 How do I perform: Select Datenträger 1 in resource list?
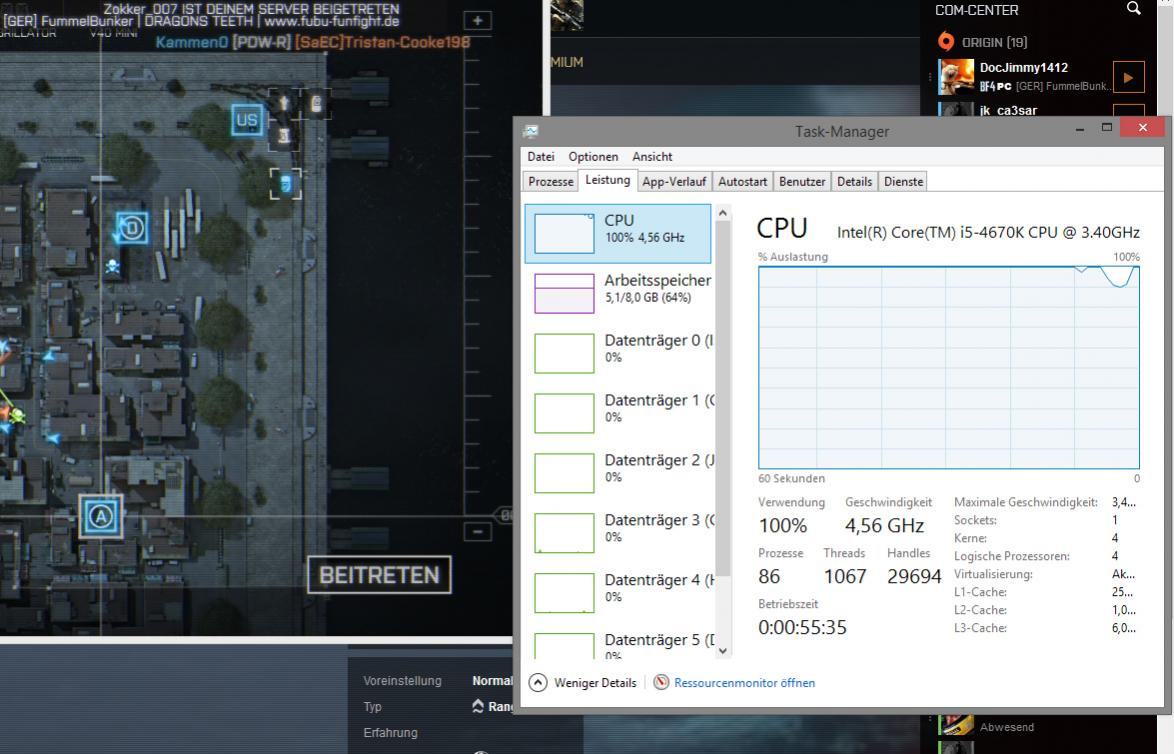(x=618, y=413)
